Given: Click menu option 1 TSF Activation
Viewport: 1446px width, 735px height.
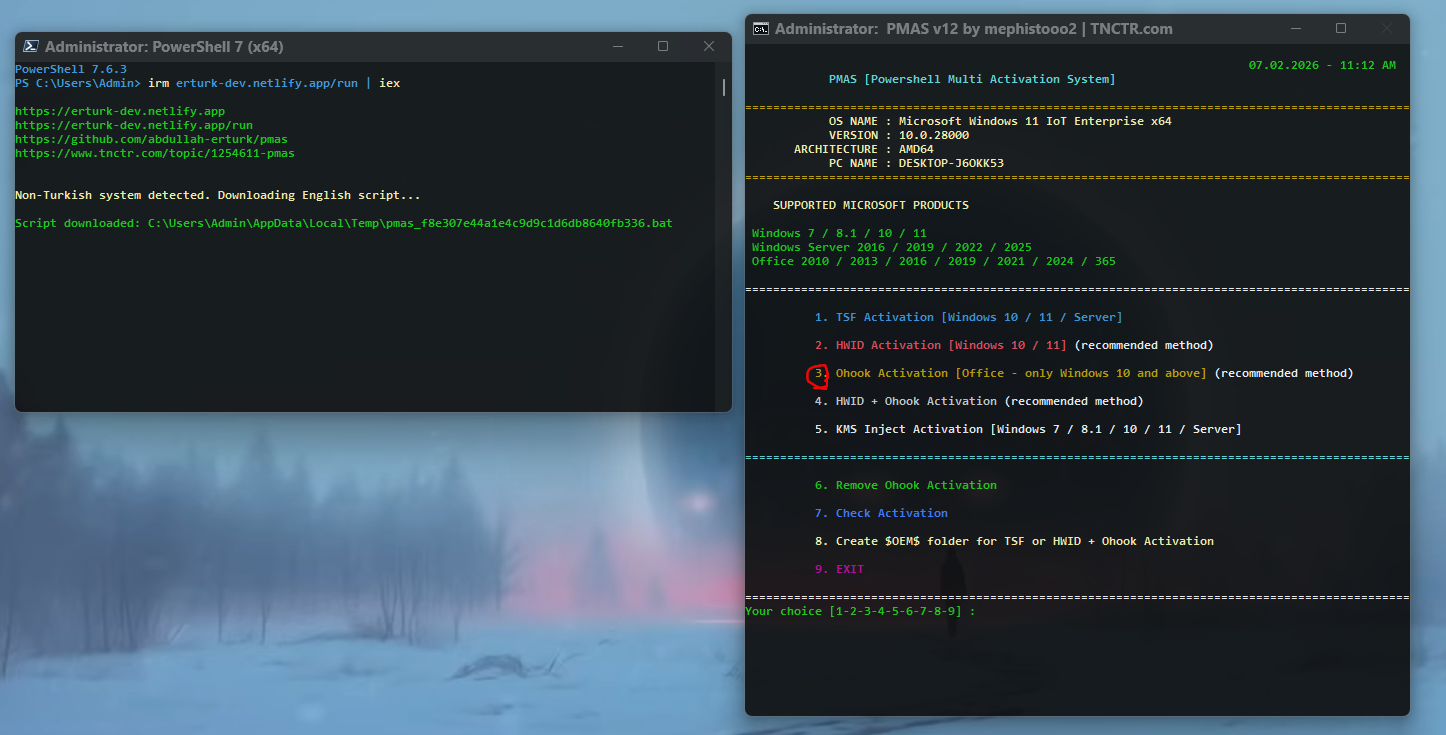Looking at the screenshot, I should click(x=968, y=317).
